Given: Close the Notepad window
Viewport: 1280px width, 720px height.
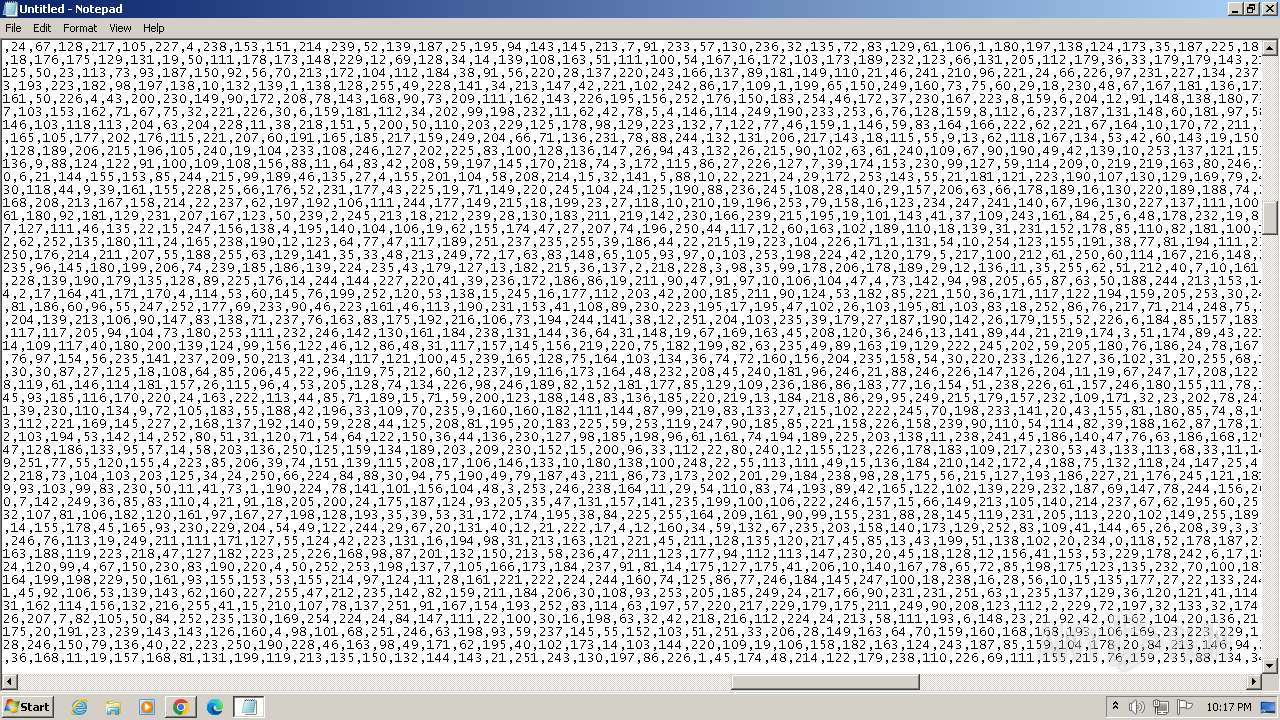Looking at the screenshot, I should [x=1269, y=9].
